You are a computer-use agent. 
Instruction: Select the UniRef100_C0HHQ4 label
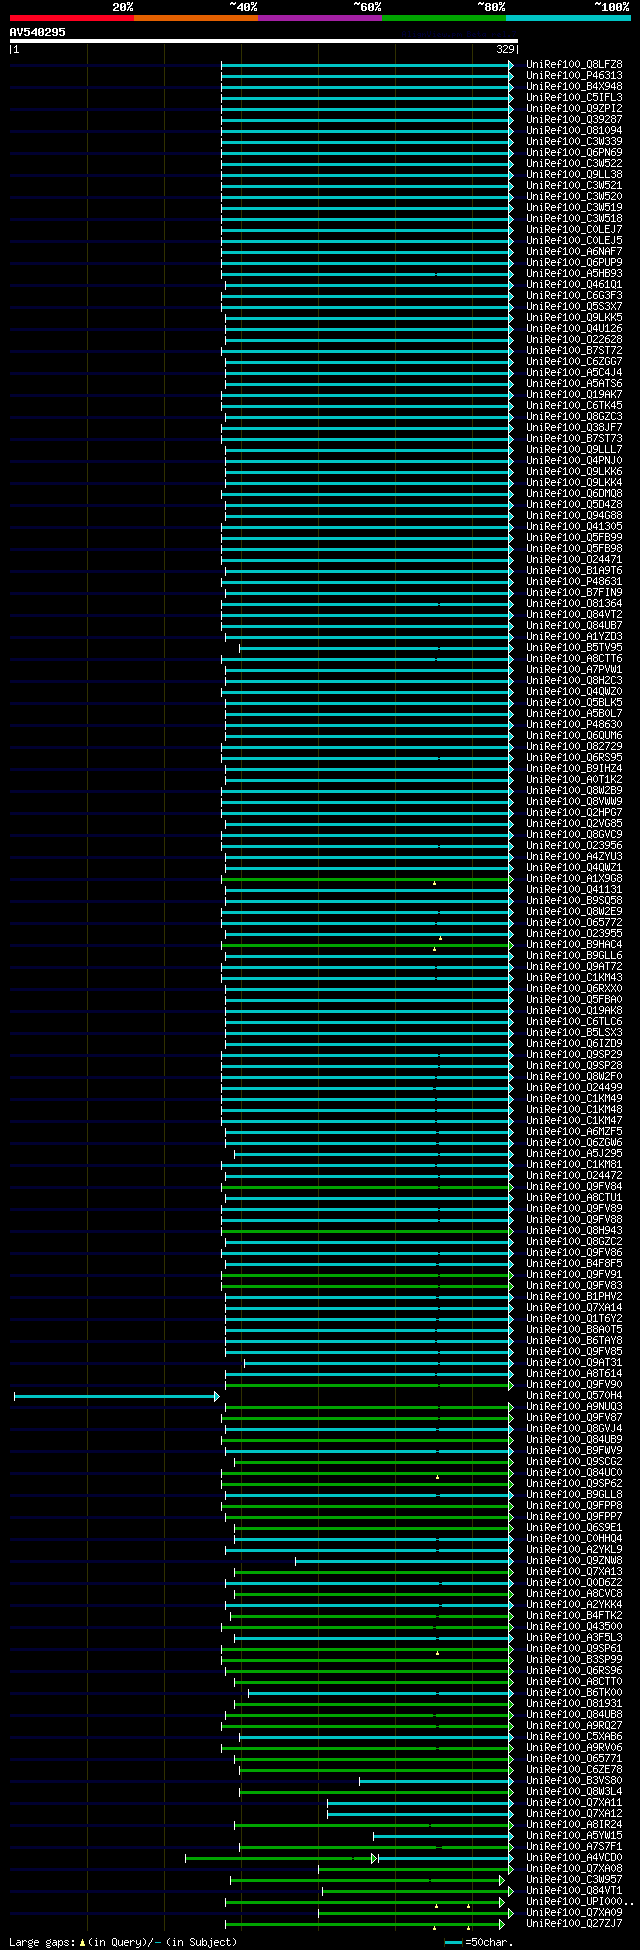[x=574, y=1538]
